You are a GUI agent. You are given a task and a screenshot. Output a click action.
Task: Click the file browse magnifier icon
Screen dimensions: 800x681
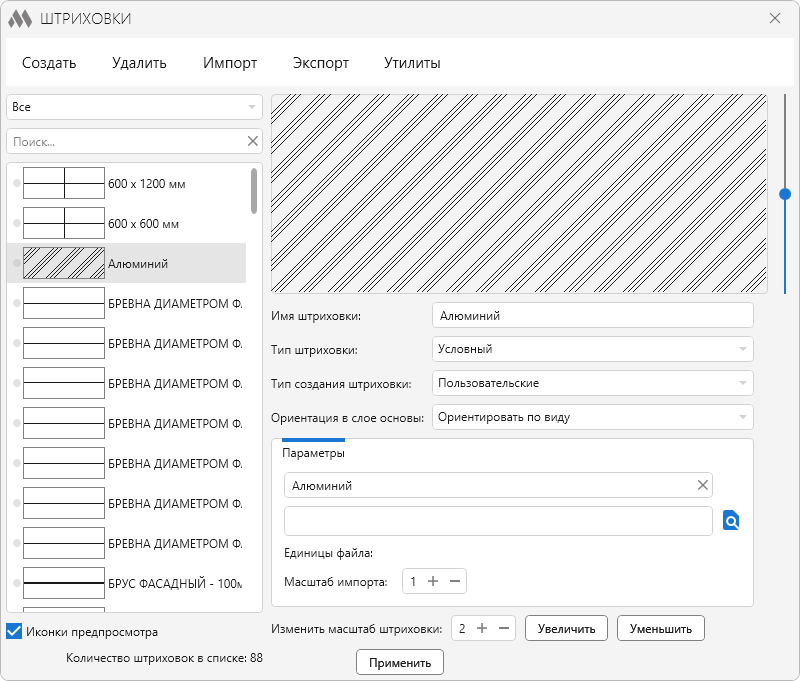click(x=731, y=521)
